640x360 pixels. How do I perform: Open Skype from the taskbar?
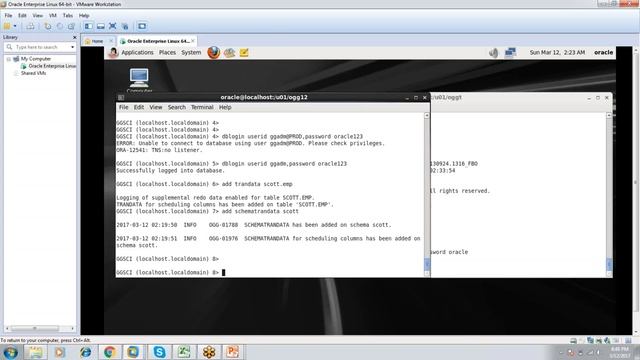tap(159, 352)
